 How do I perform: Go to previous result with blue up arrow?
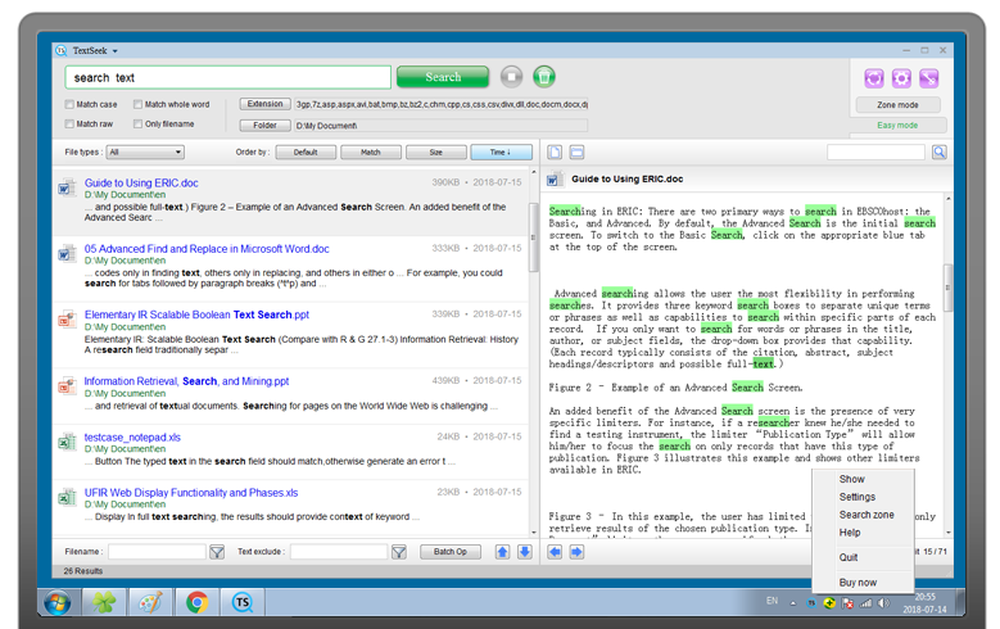click(503, 552)
